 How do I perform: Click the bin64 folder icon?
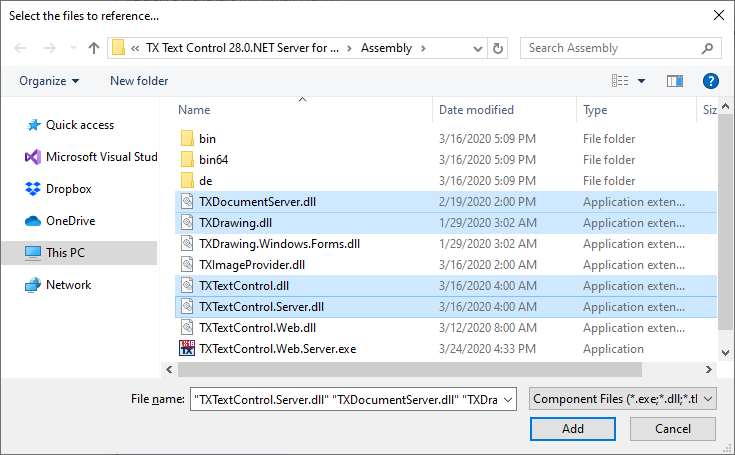(x=187, y=159)
